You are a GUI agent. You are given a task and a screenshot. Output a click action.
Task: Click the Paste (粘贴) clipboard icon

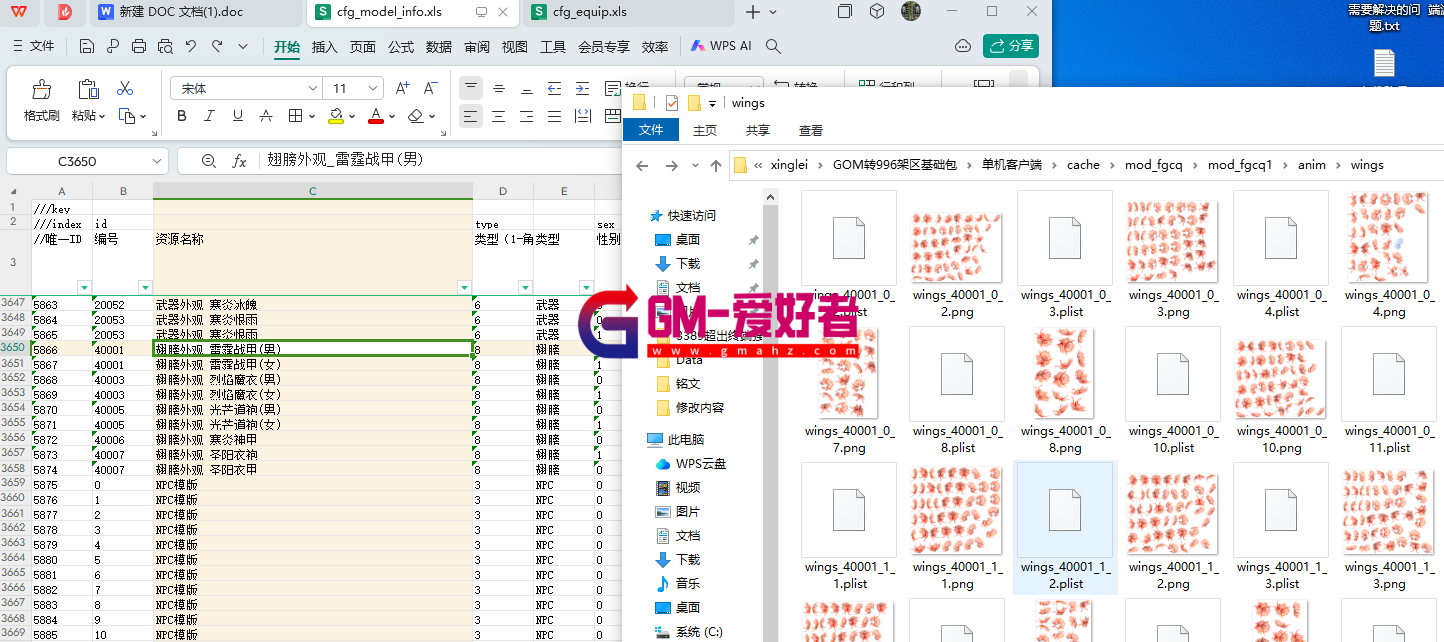[x=88, y=90]
